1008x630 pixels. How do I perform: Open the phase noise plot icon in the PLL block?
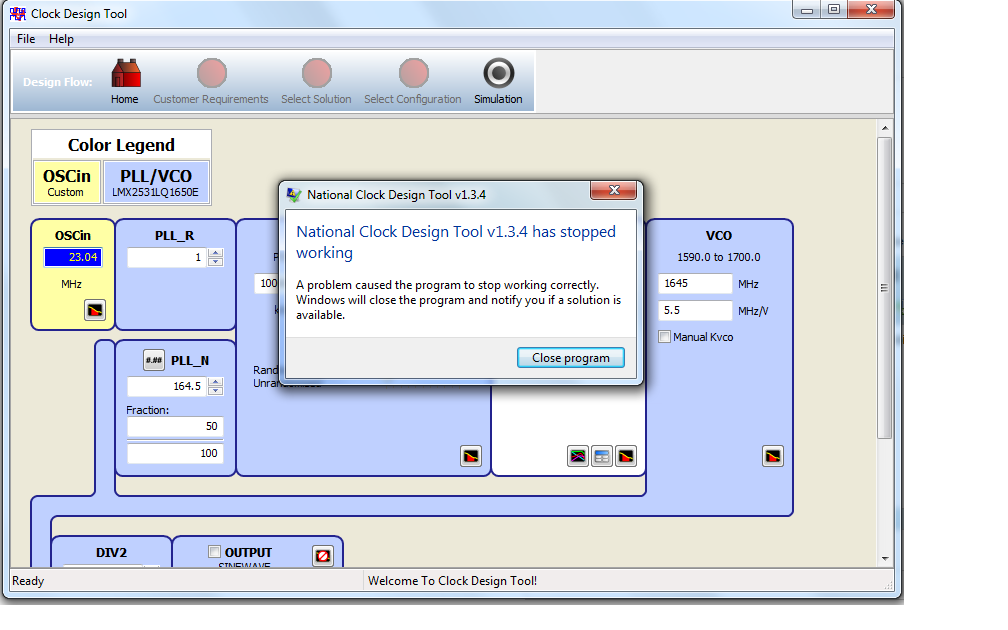[x=471, y=456]
